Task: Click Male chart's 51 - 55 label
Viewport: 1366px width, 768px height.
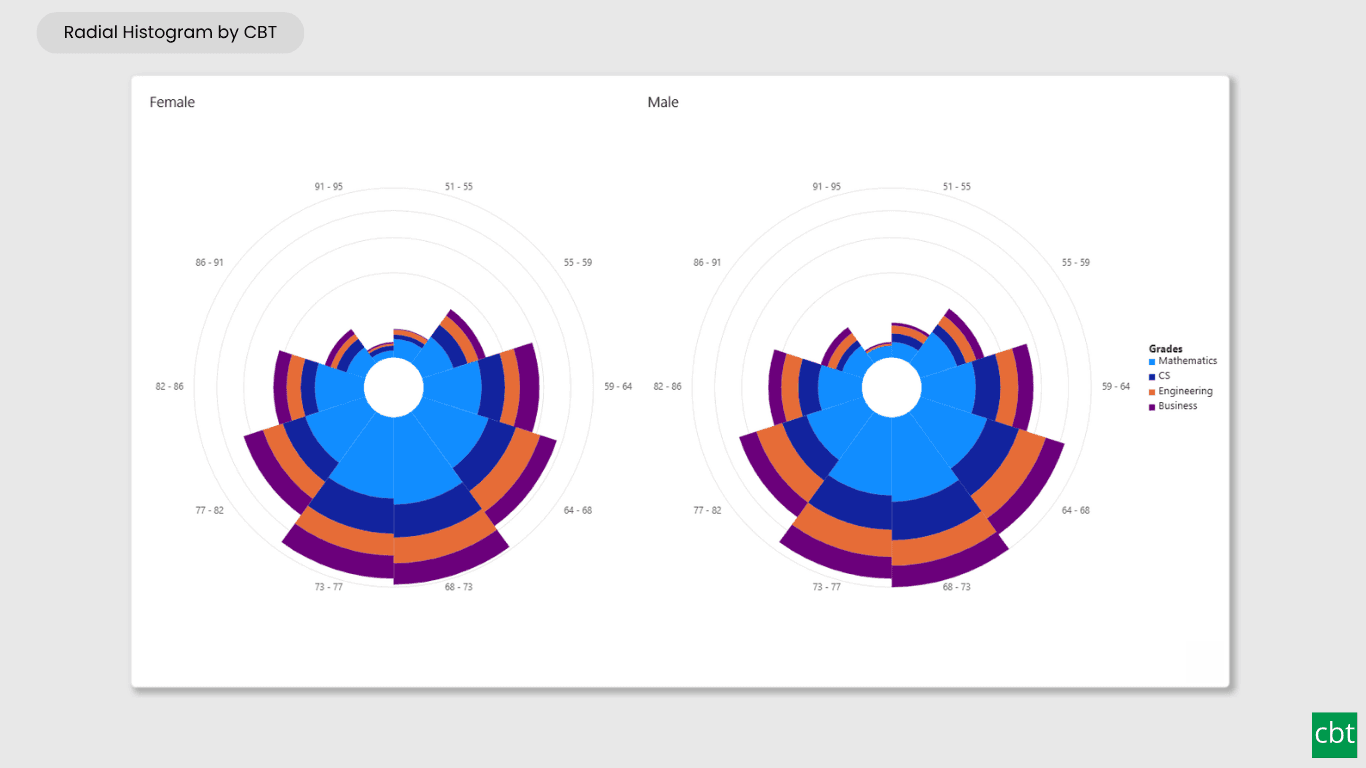Action: tap(957, 187)
